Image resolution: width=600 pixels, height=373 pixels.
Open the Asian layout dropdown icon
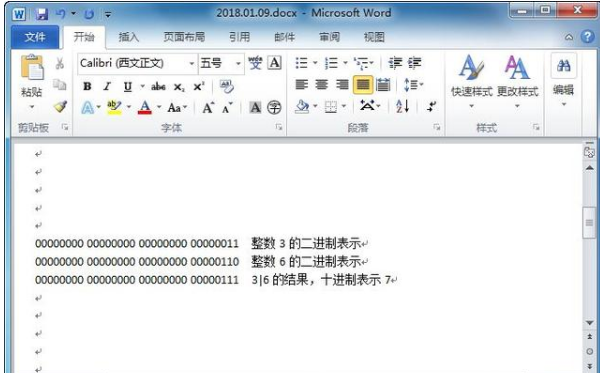pyautogui.click(x=370, y=106)
